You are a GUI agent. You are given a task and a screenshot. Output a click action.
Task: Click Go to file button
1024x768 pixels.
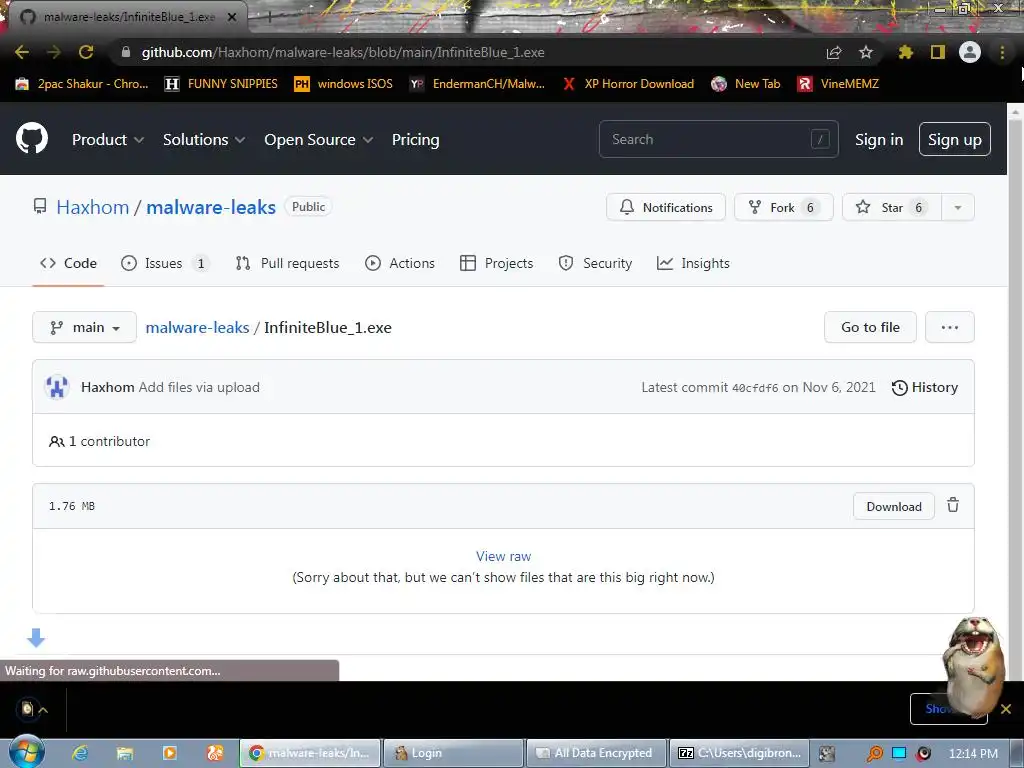870,327
